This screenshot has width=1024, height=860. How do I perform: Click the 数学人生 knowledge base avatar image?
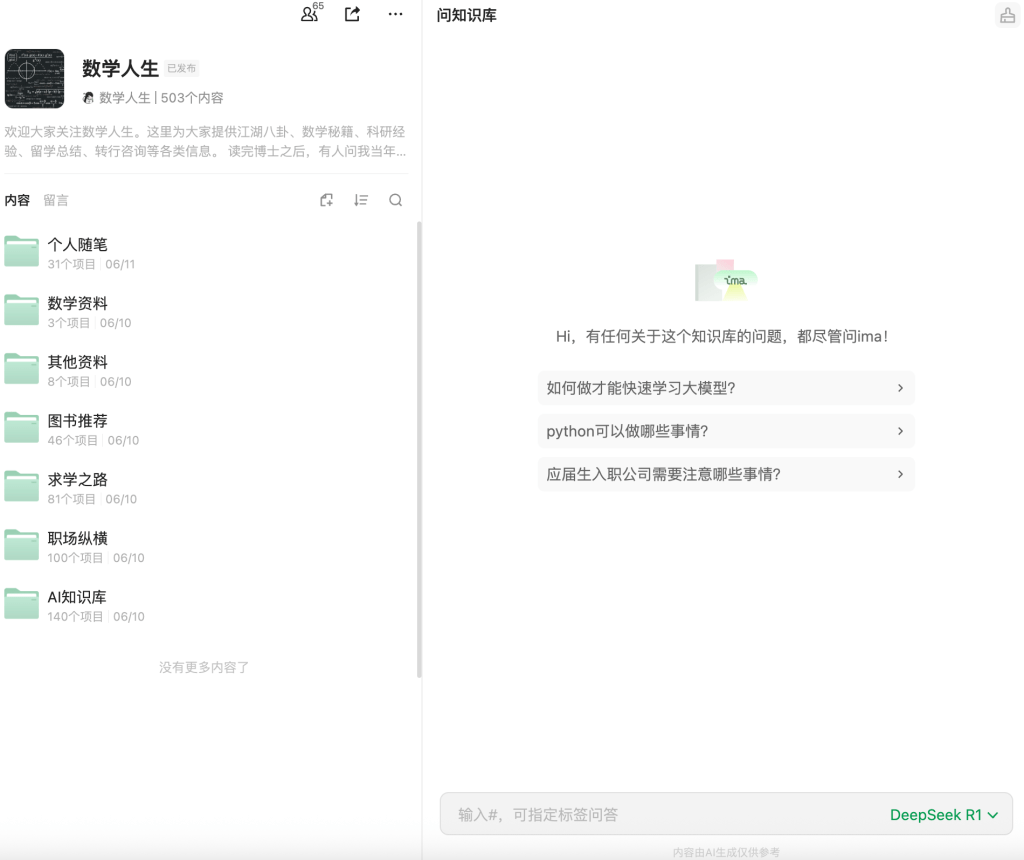tap(34, 79)
